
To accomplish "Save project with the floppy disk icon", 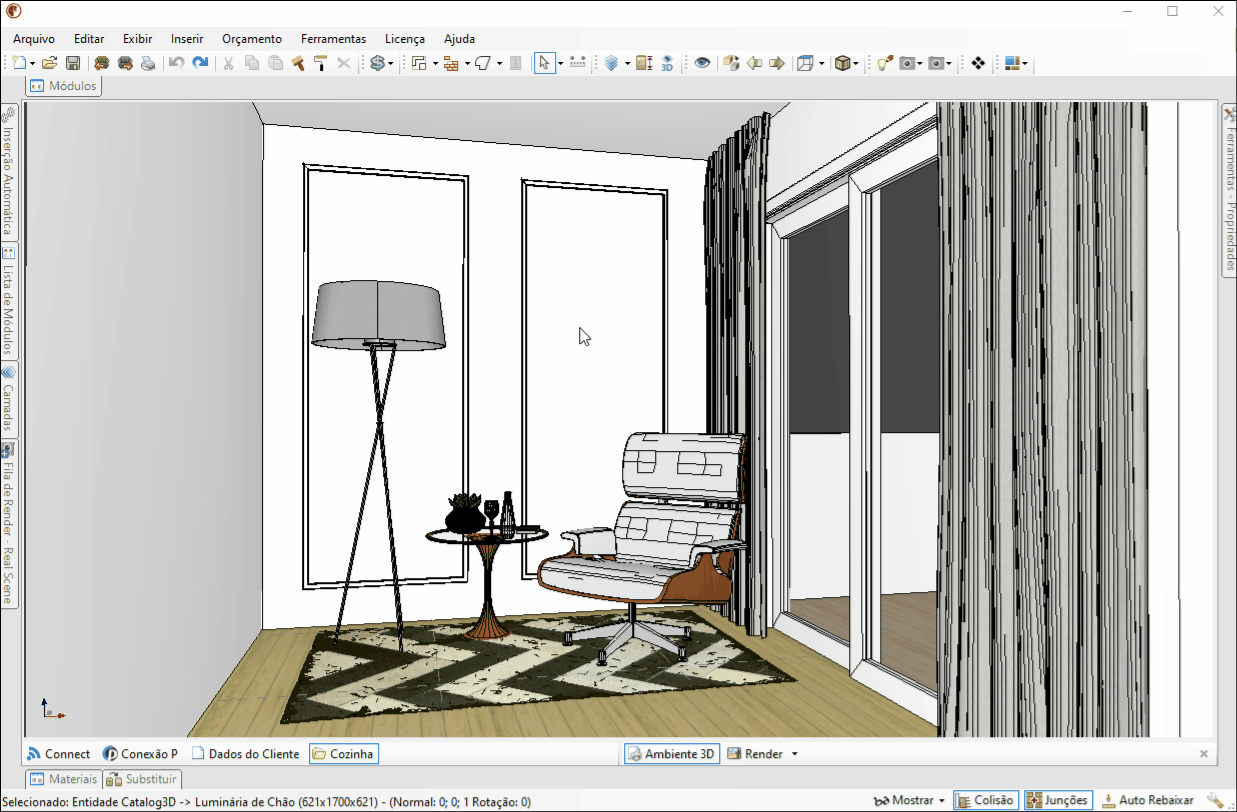I will coord(73,63).
